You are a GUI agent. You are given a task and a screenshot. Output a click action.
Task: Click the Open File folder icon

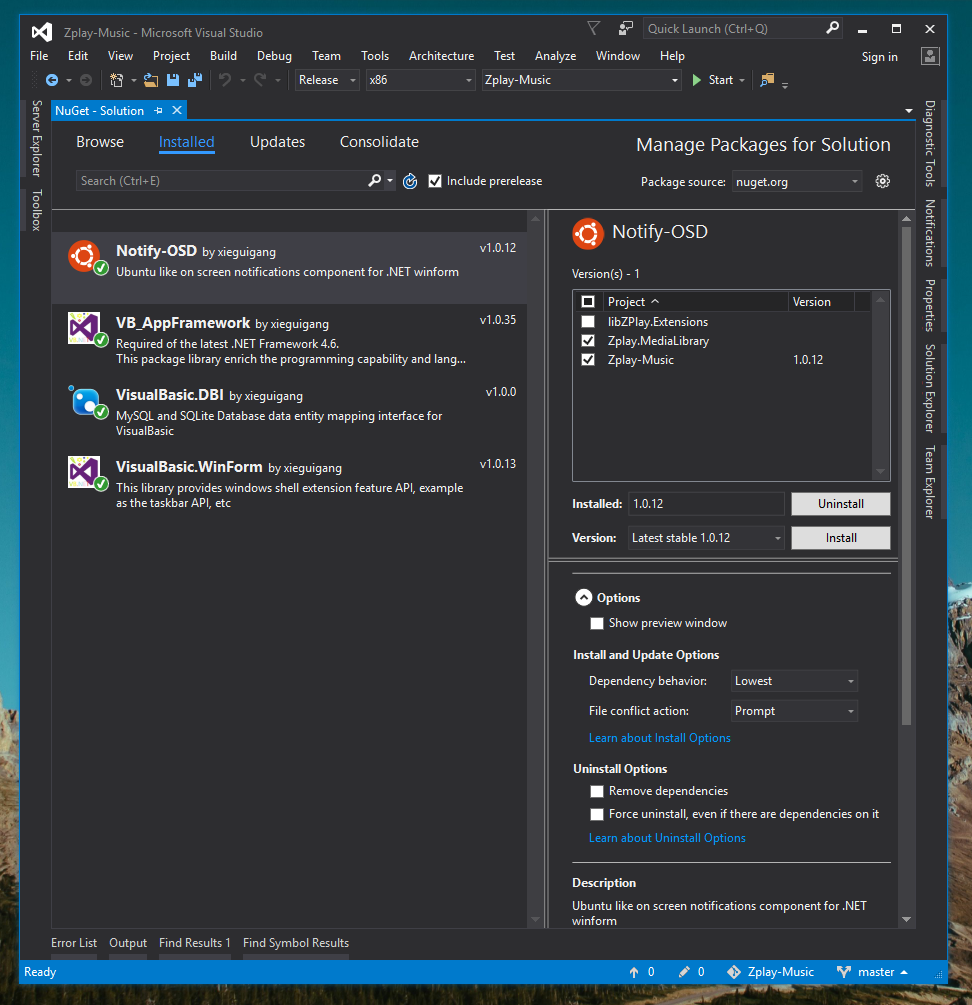(x=151, y=80)
